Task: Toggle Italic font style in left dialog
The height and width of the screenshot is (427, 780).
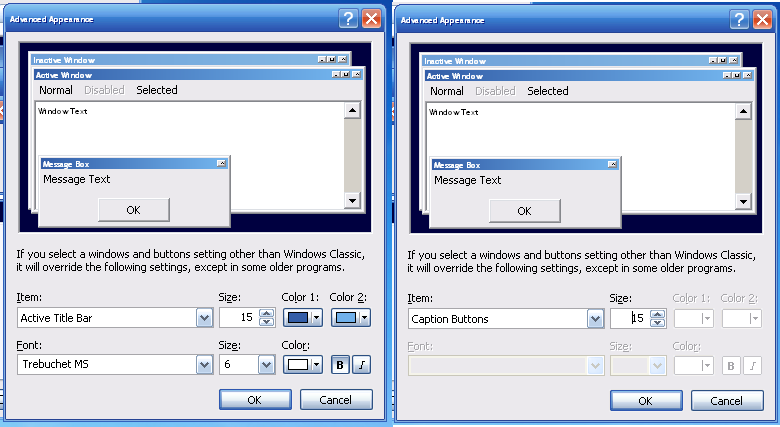Action: click(x=360, y=365)
